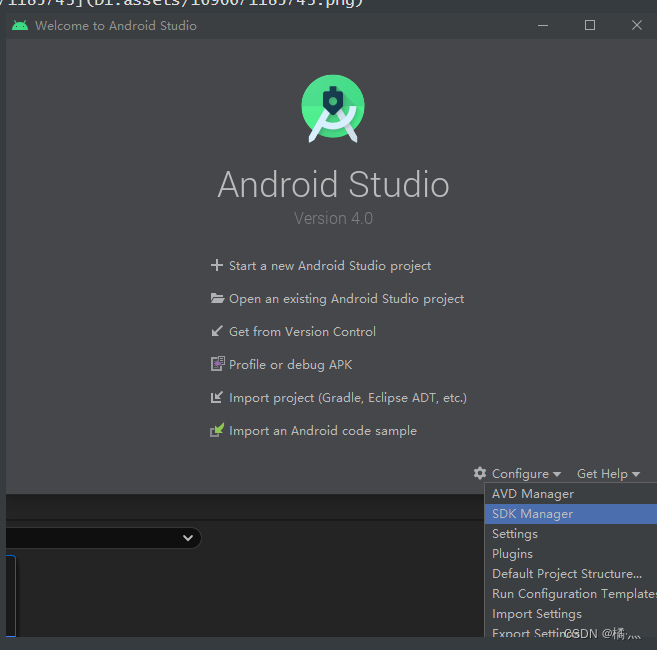Minimize the Welcome to Android Studio window
Screen dimensions: 657x650
543,26
